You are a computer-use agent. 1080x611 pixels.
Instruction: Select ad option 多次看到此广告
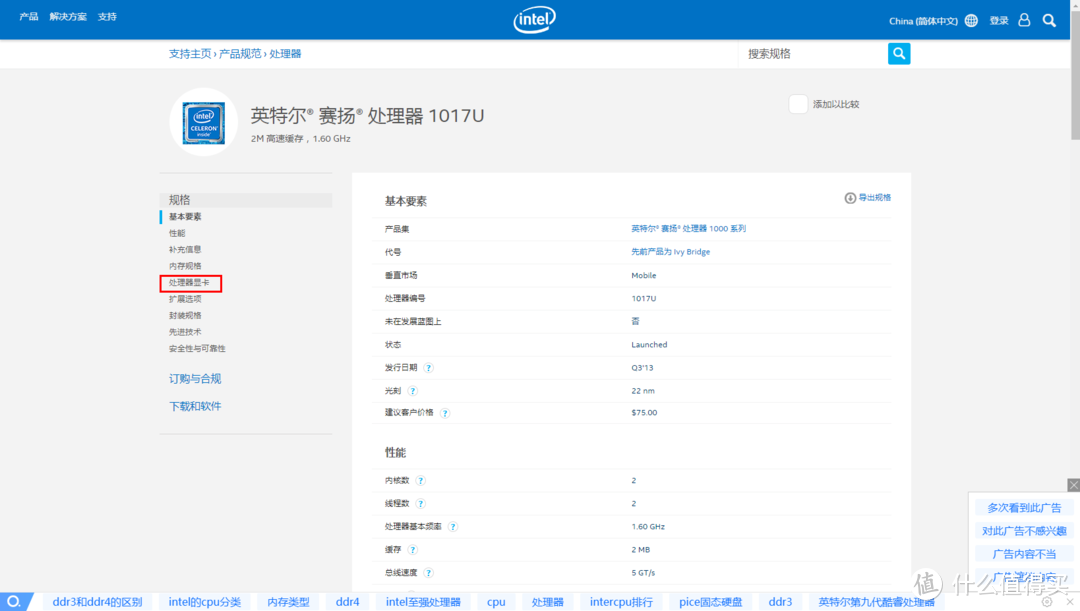[x=1024, y=508]
